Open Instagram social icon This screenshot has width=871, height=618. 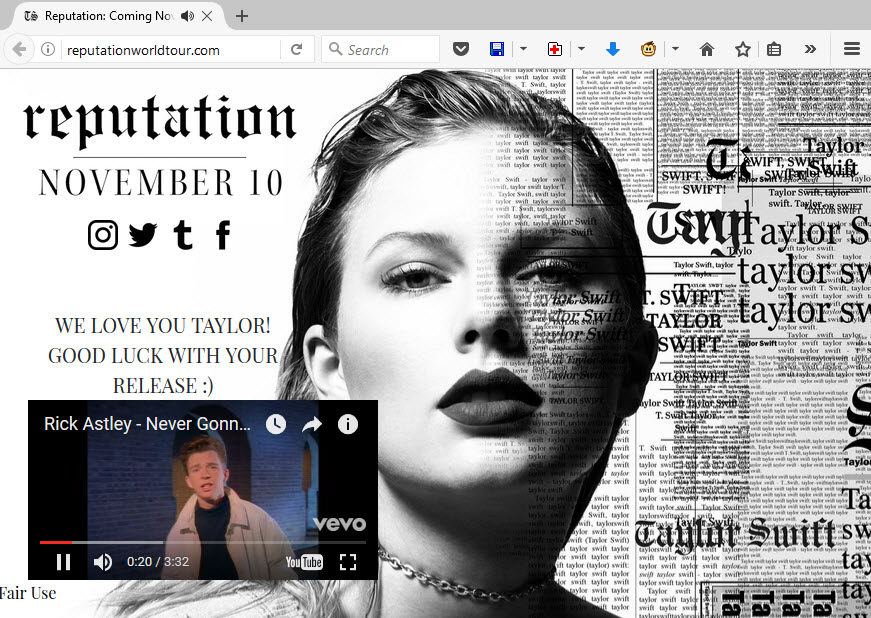pos(103,234)
